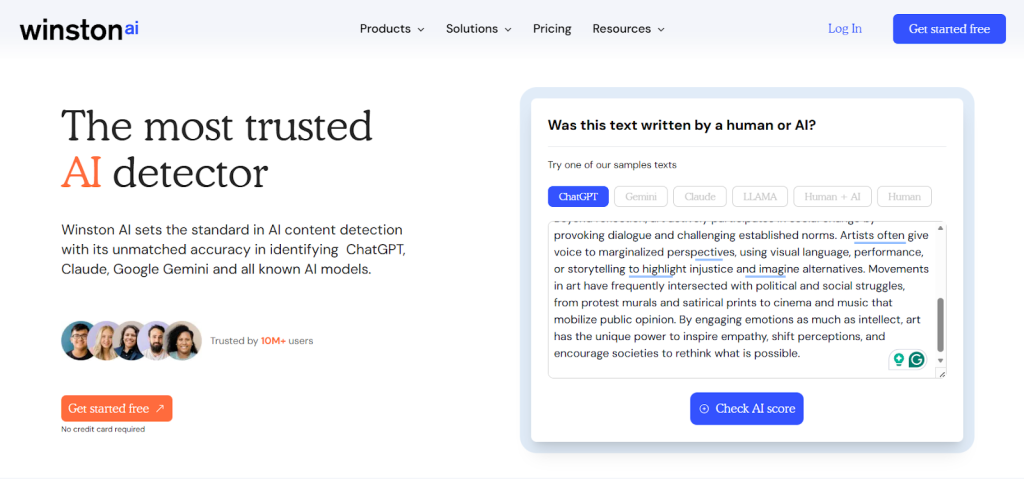Viewport: 1024px width, 479px height.
Task: Select the ChatGPT sample text
Action: coord(578,196)
